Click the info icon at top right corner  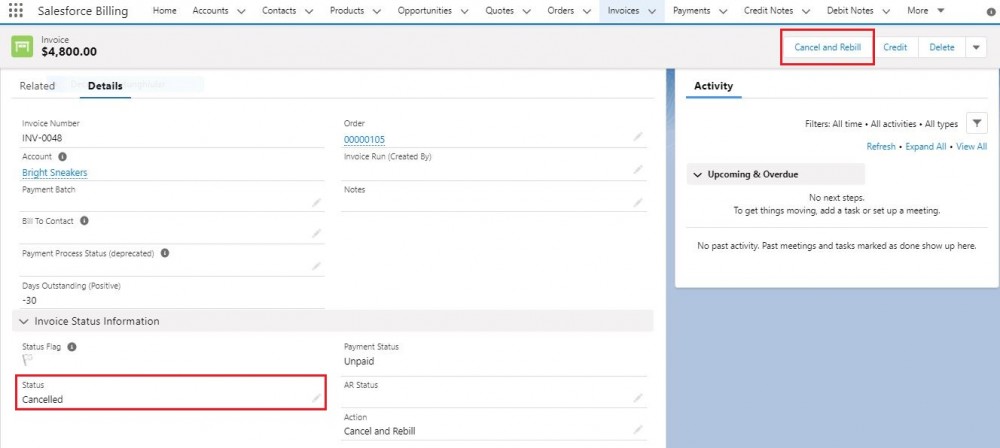990,11
